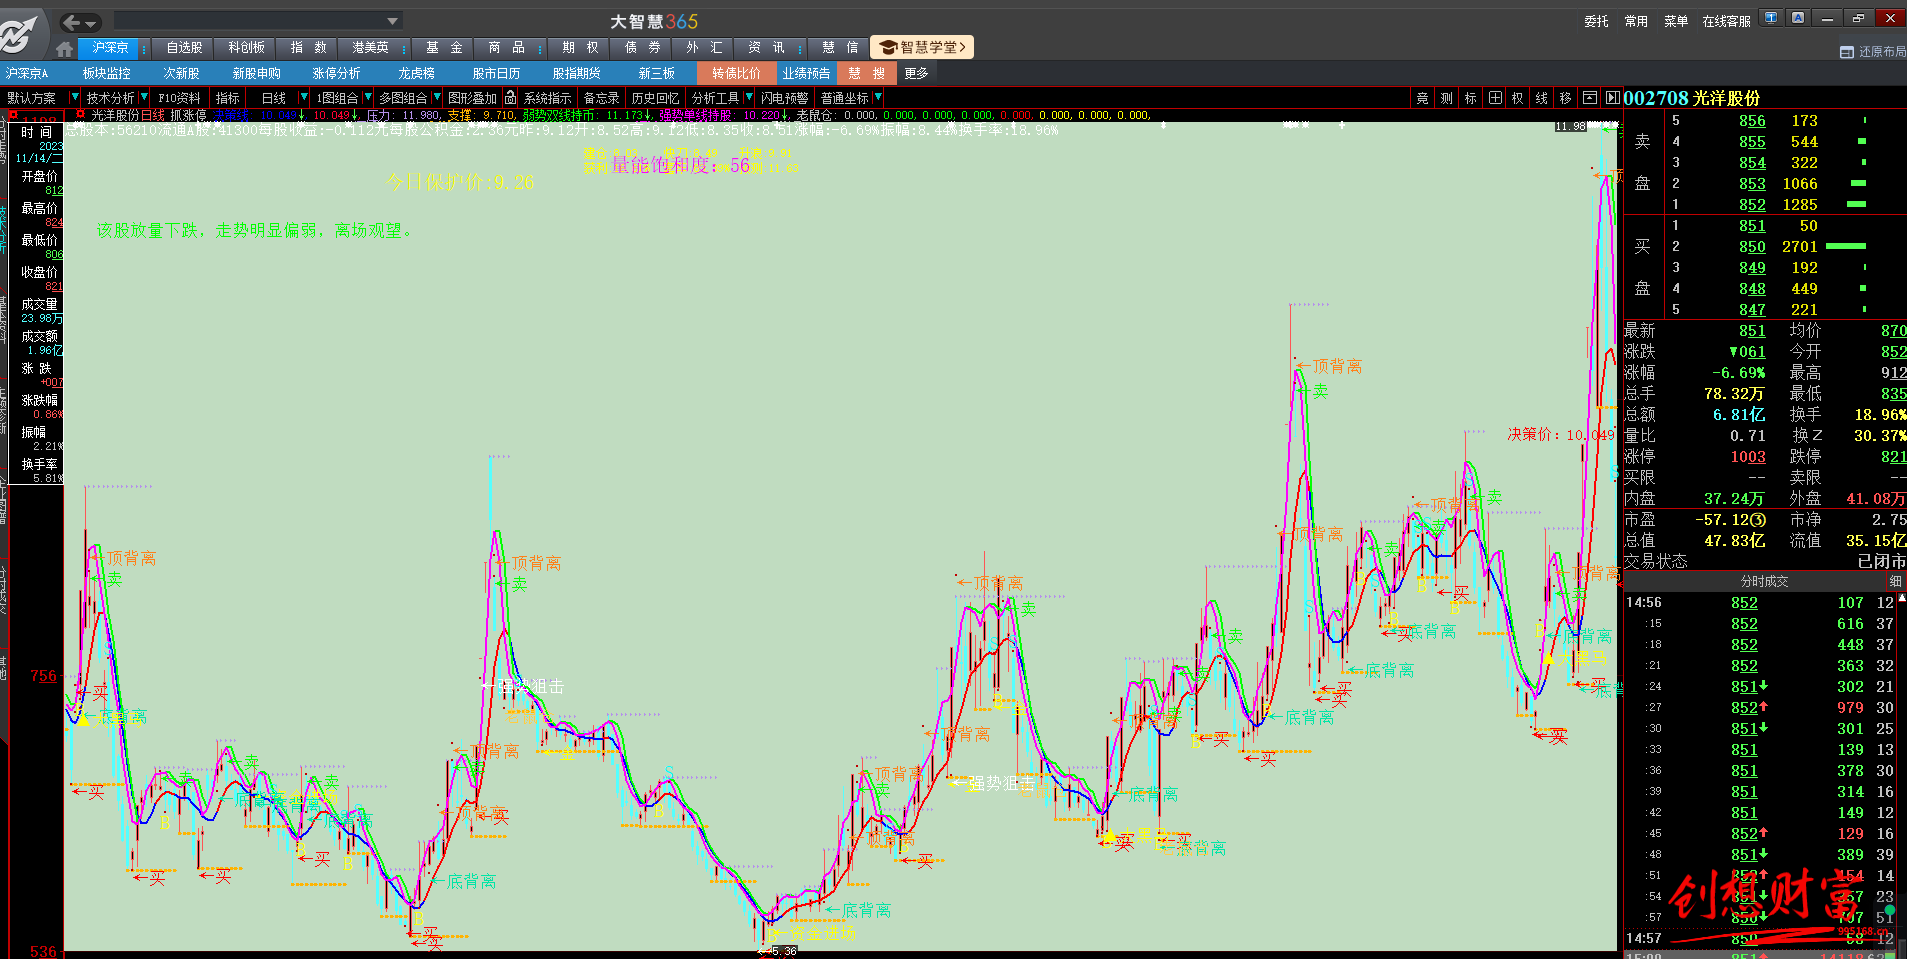Click the monitor display icon in the title bar
This screenshot has height=959, width=1907.
coord(1771,18)
